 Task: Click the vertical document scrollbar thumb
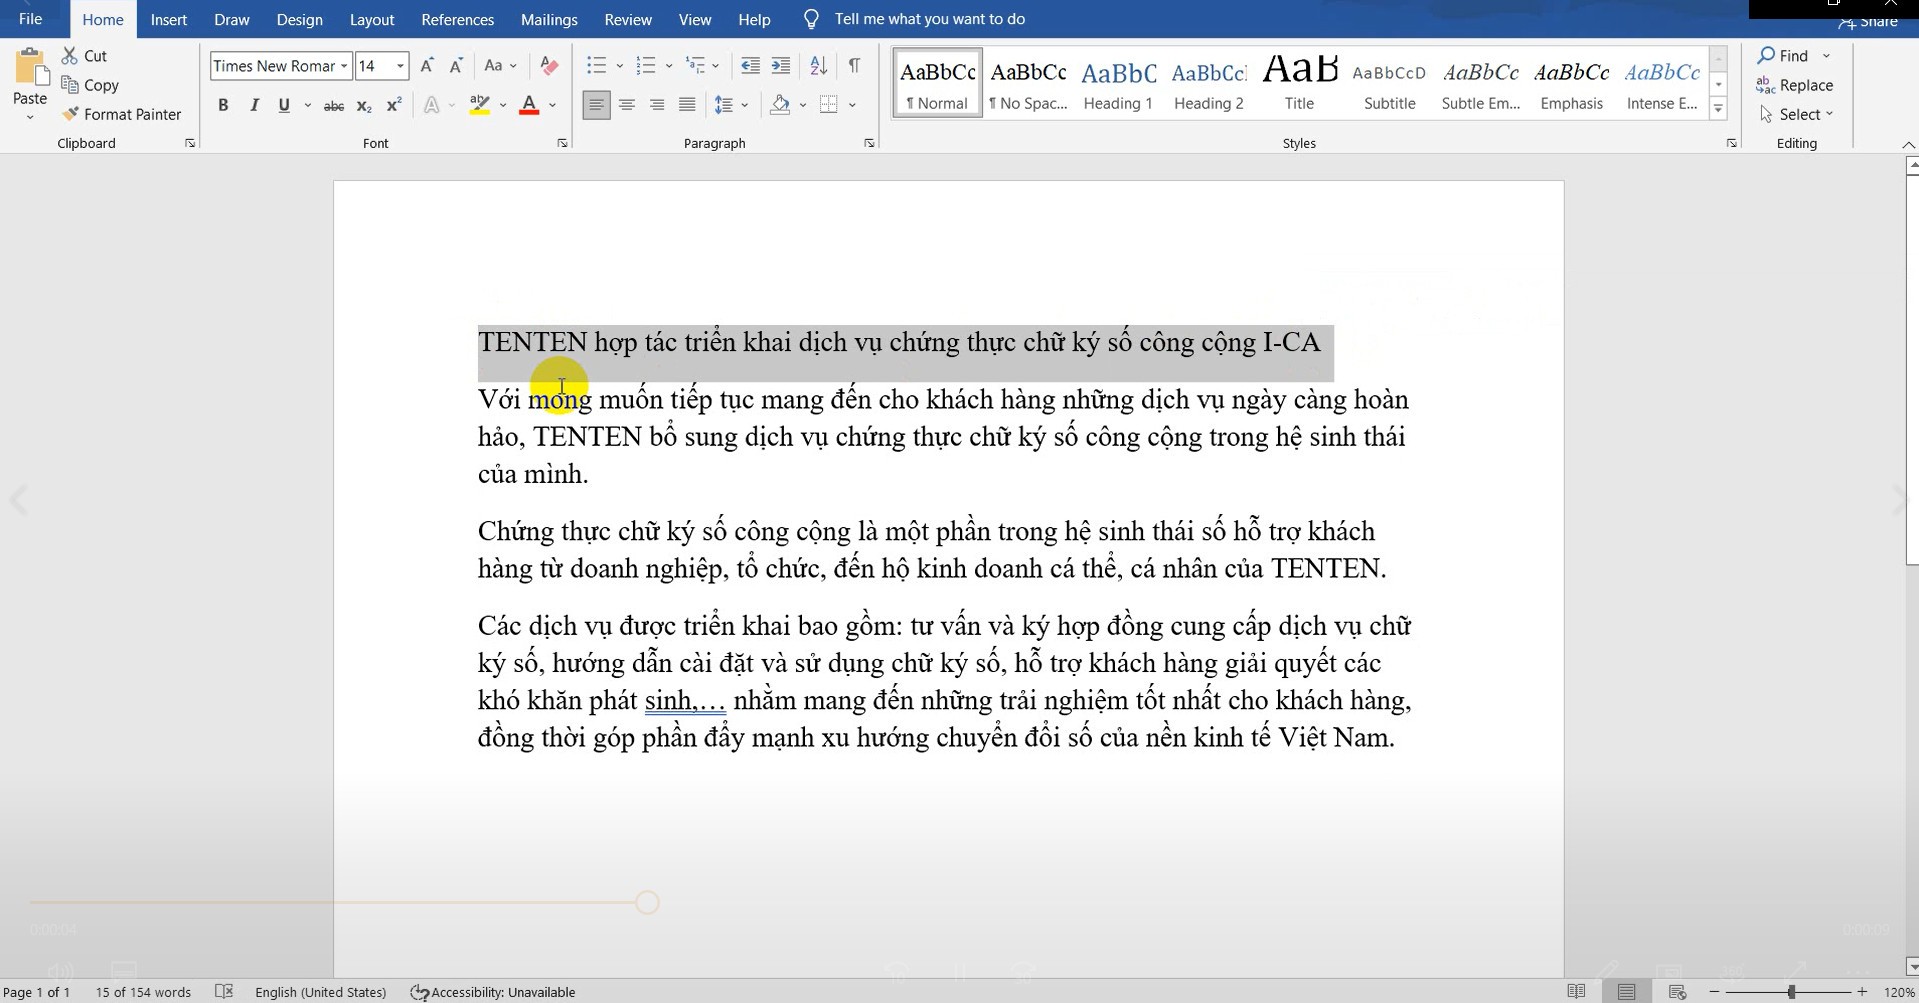tap(1912, 371)
